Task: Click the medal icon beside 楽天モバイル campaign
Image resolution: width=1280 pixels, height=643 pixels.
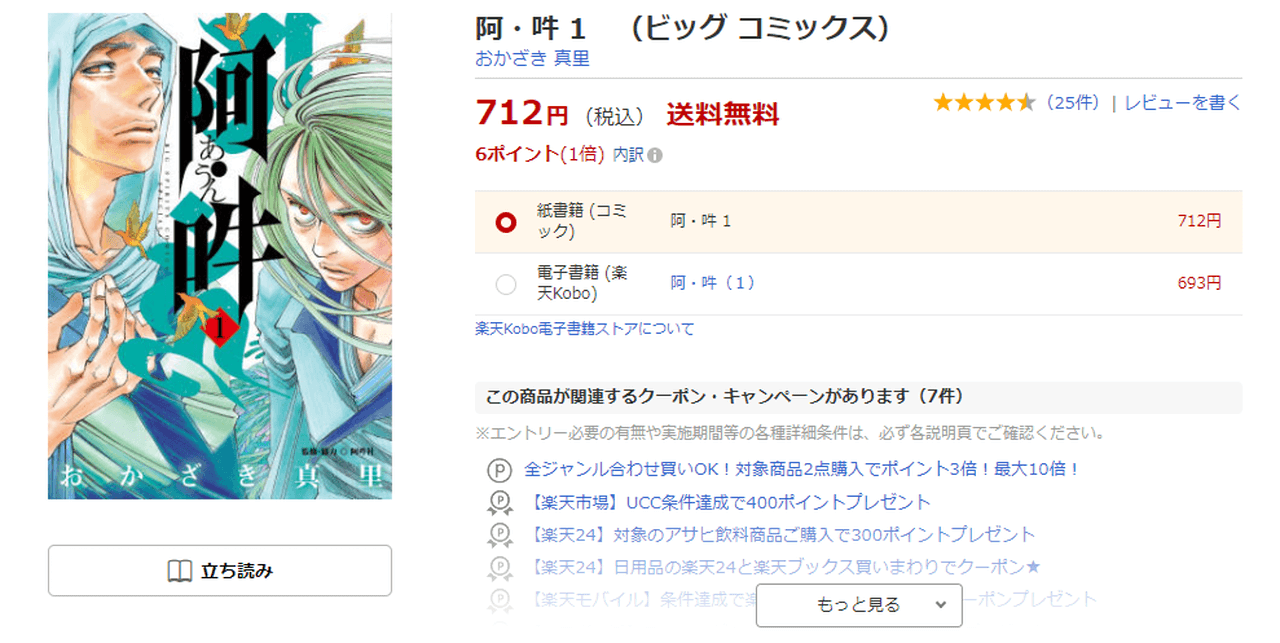Action: (498, 600)
